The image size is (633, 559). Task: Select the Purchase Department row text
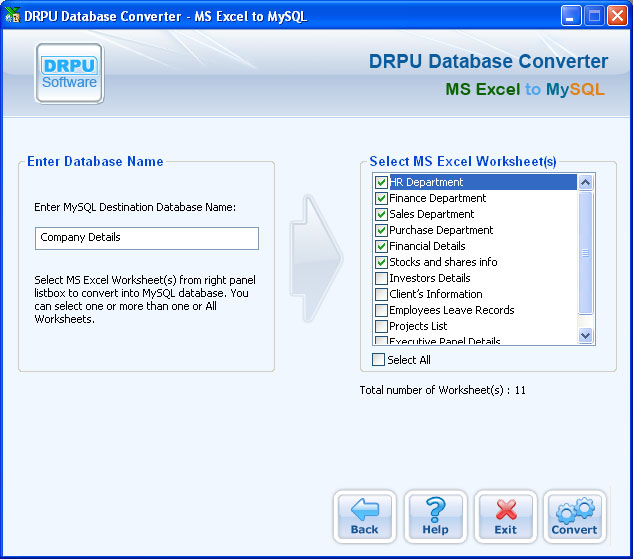click(441, 230)
